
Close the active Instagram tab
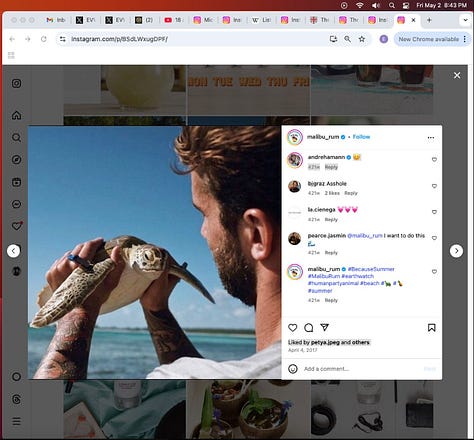(x=413, y=20)
